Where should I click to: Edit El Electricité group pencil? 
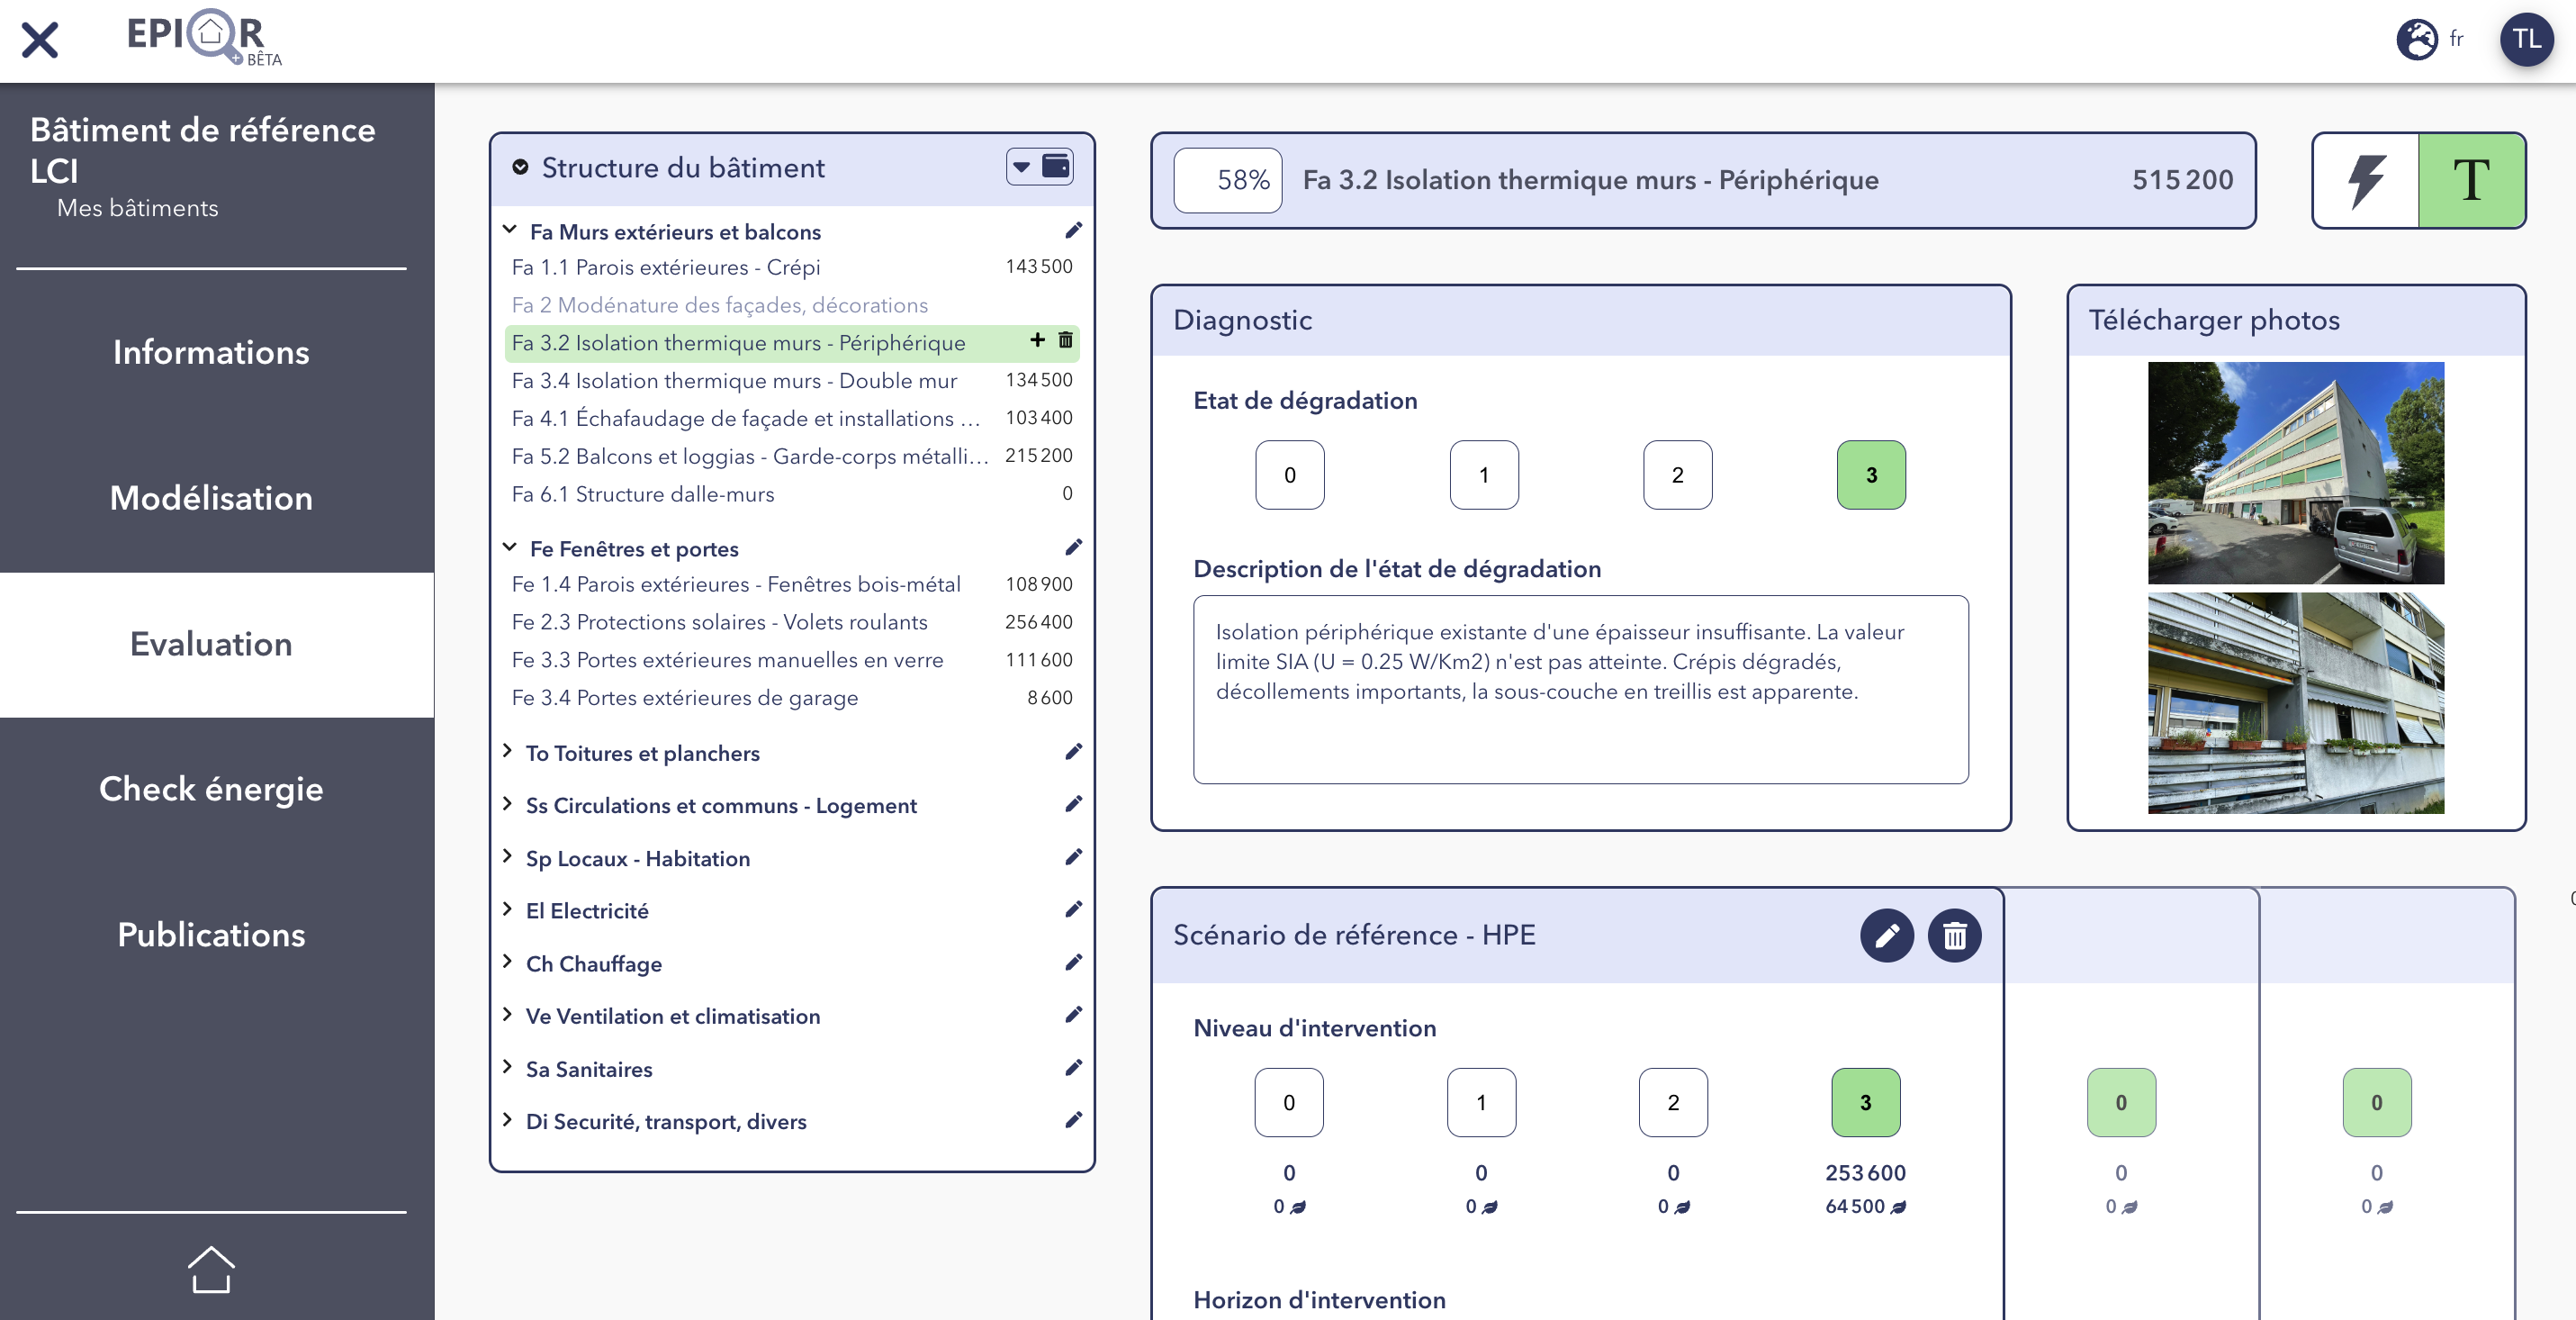click(x=1073, y=909)
